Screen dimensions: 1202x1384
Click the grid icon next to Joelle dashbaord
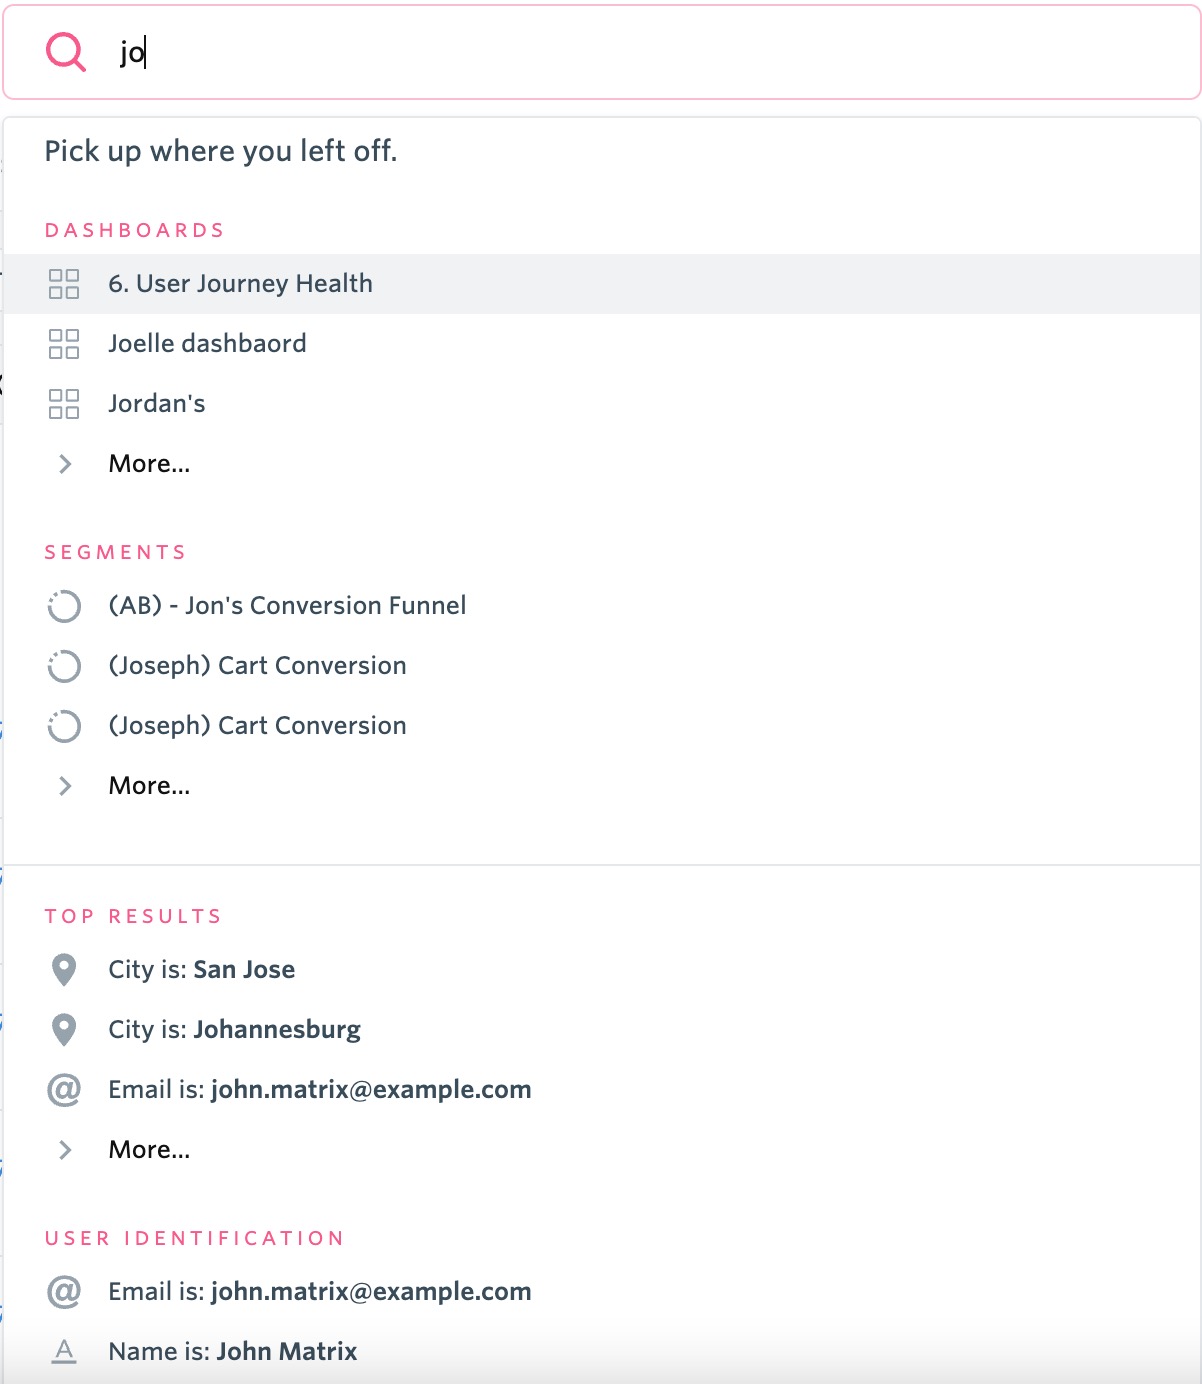tap(64, 344)
